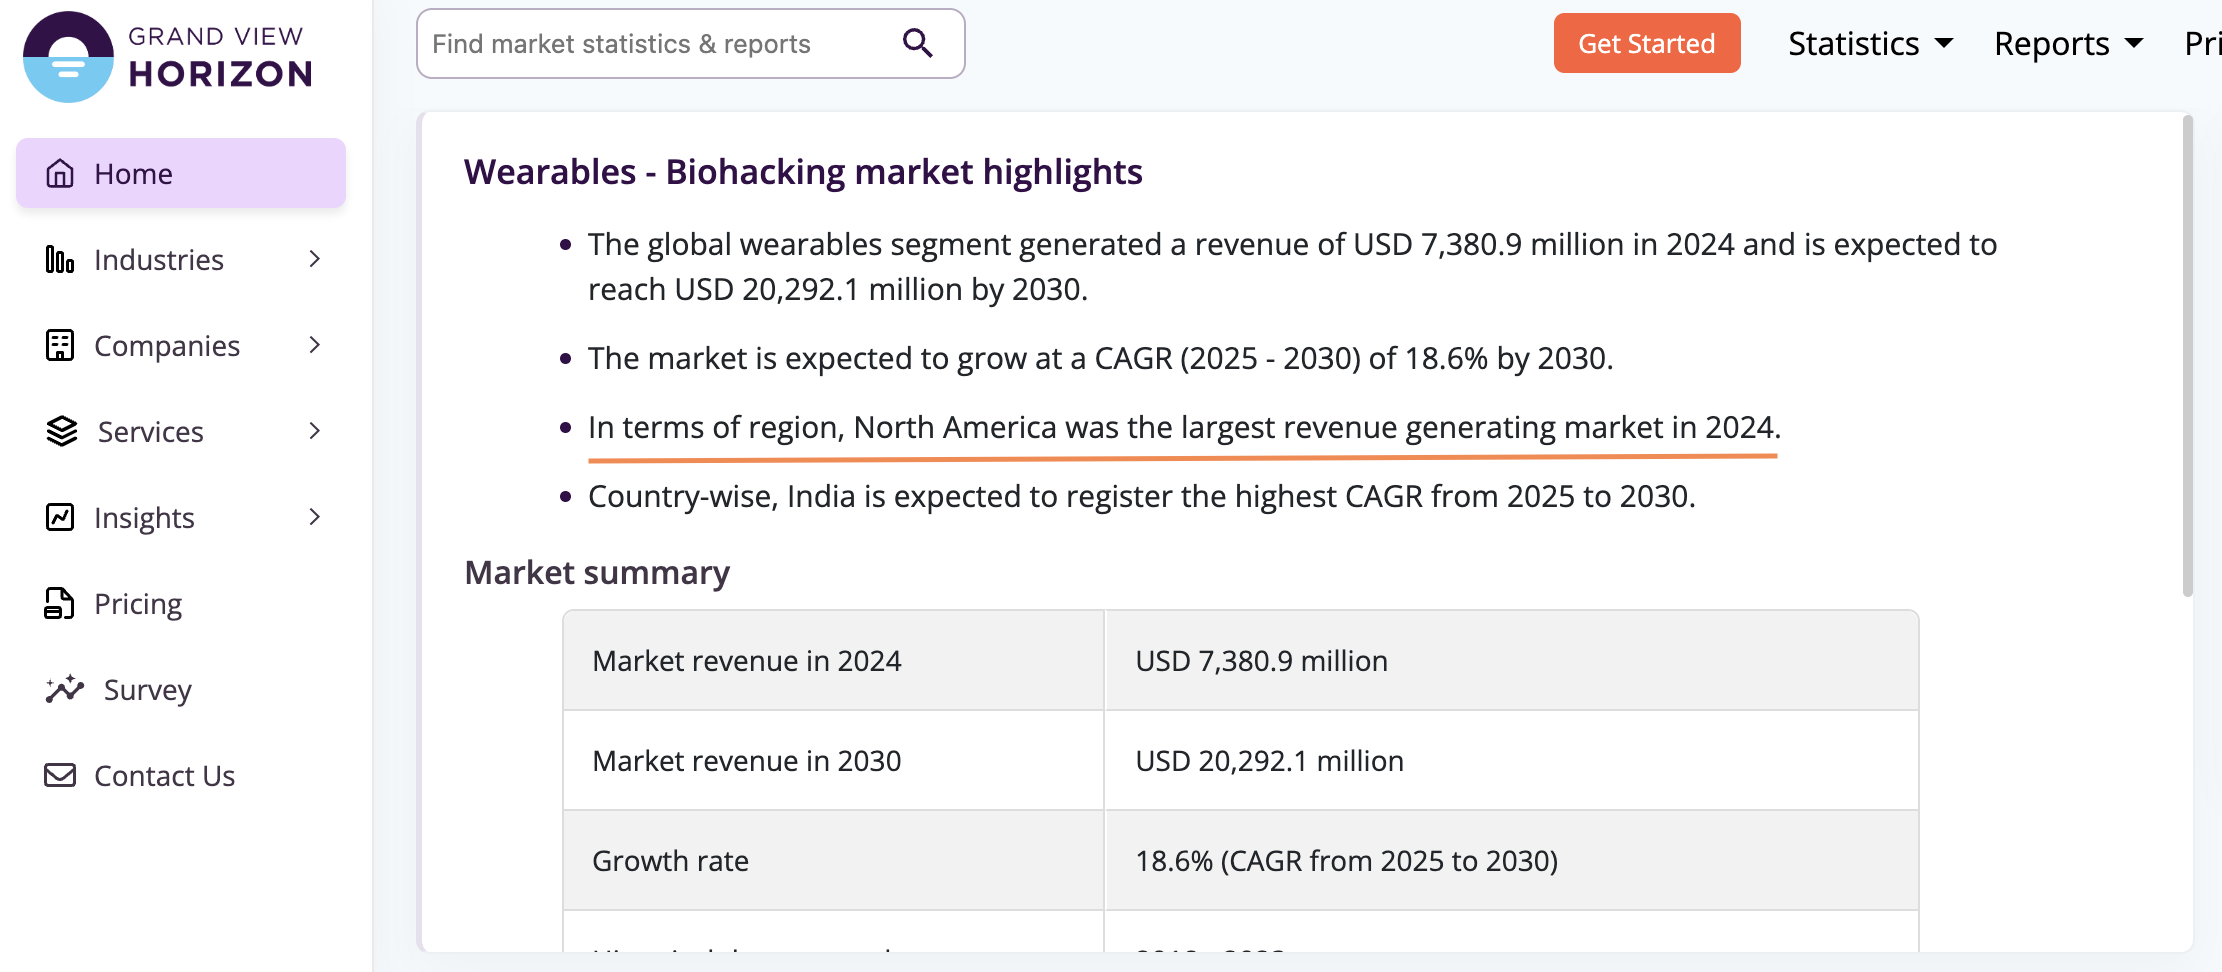Click the search magnifier icon
Viewport: 2222px width, 972px height.
point(916,43)
